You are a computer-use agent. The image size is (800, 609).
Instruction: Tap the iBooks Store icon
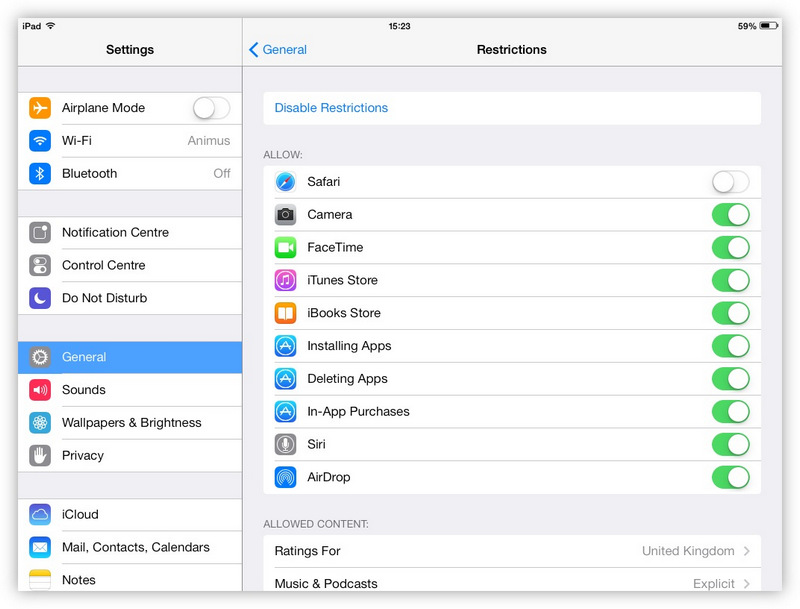point(285,313)
